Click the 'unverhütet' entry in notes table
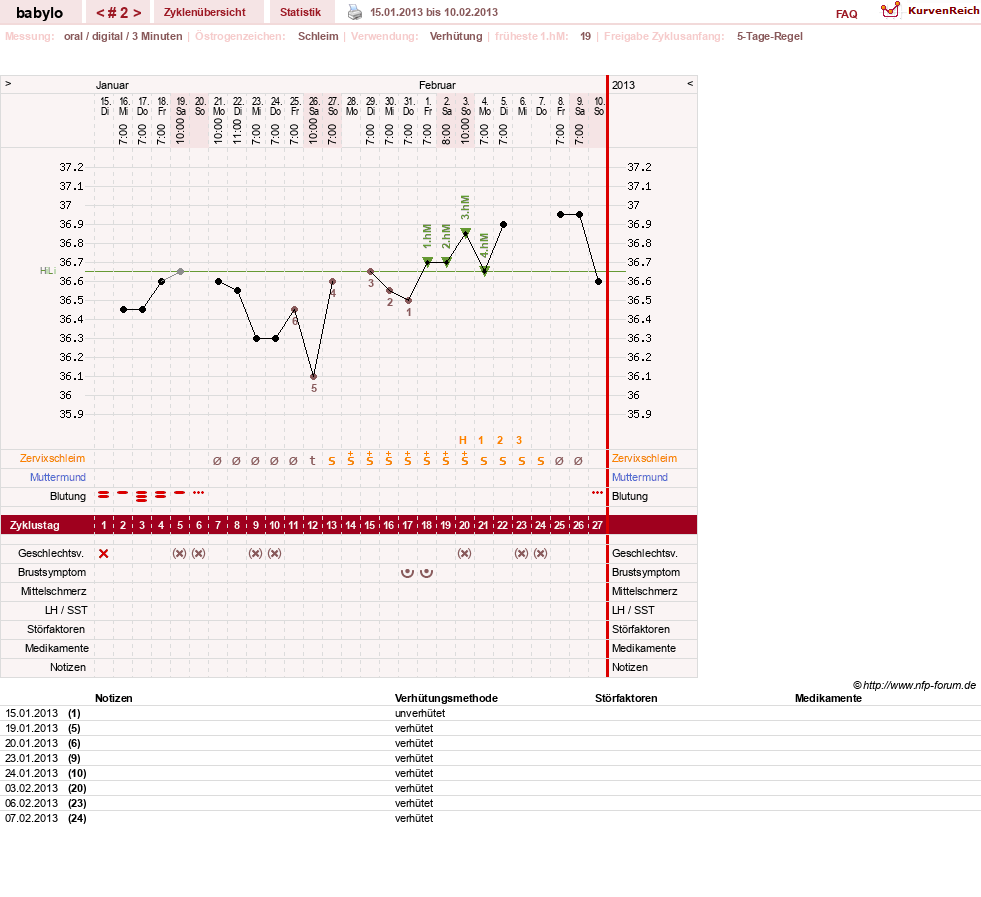This screenshot has width=981, height=897. pos(420,713)
